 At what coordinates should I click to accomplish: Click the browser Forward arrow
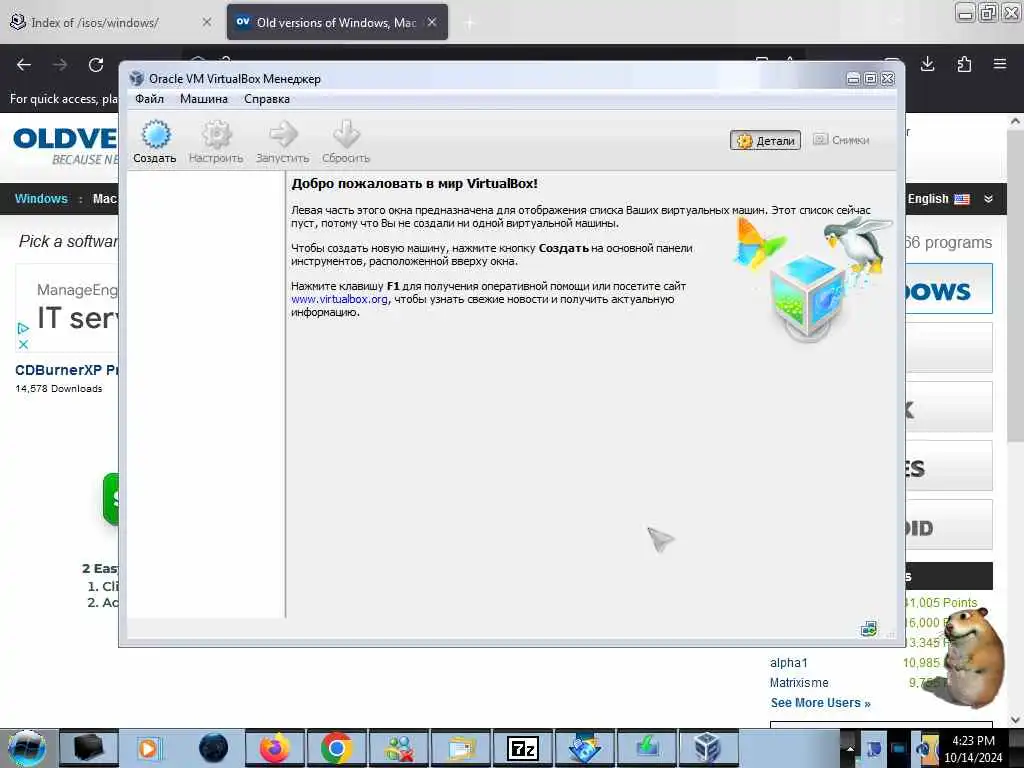click(x=60, y=65)
